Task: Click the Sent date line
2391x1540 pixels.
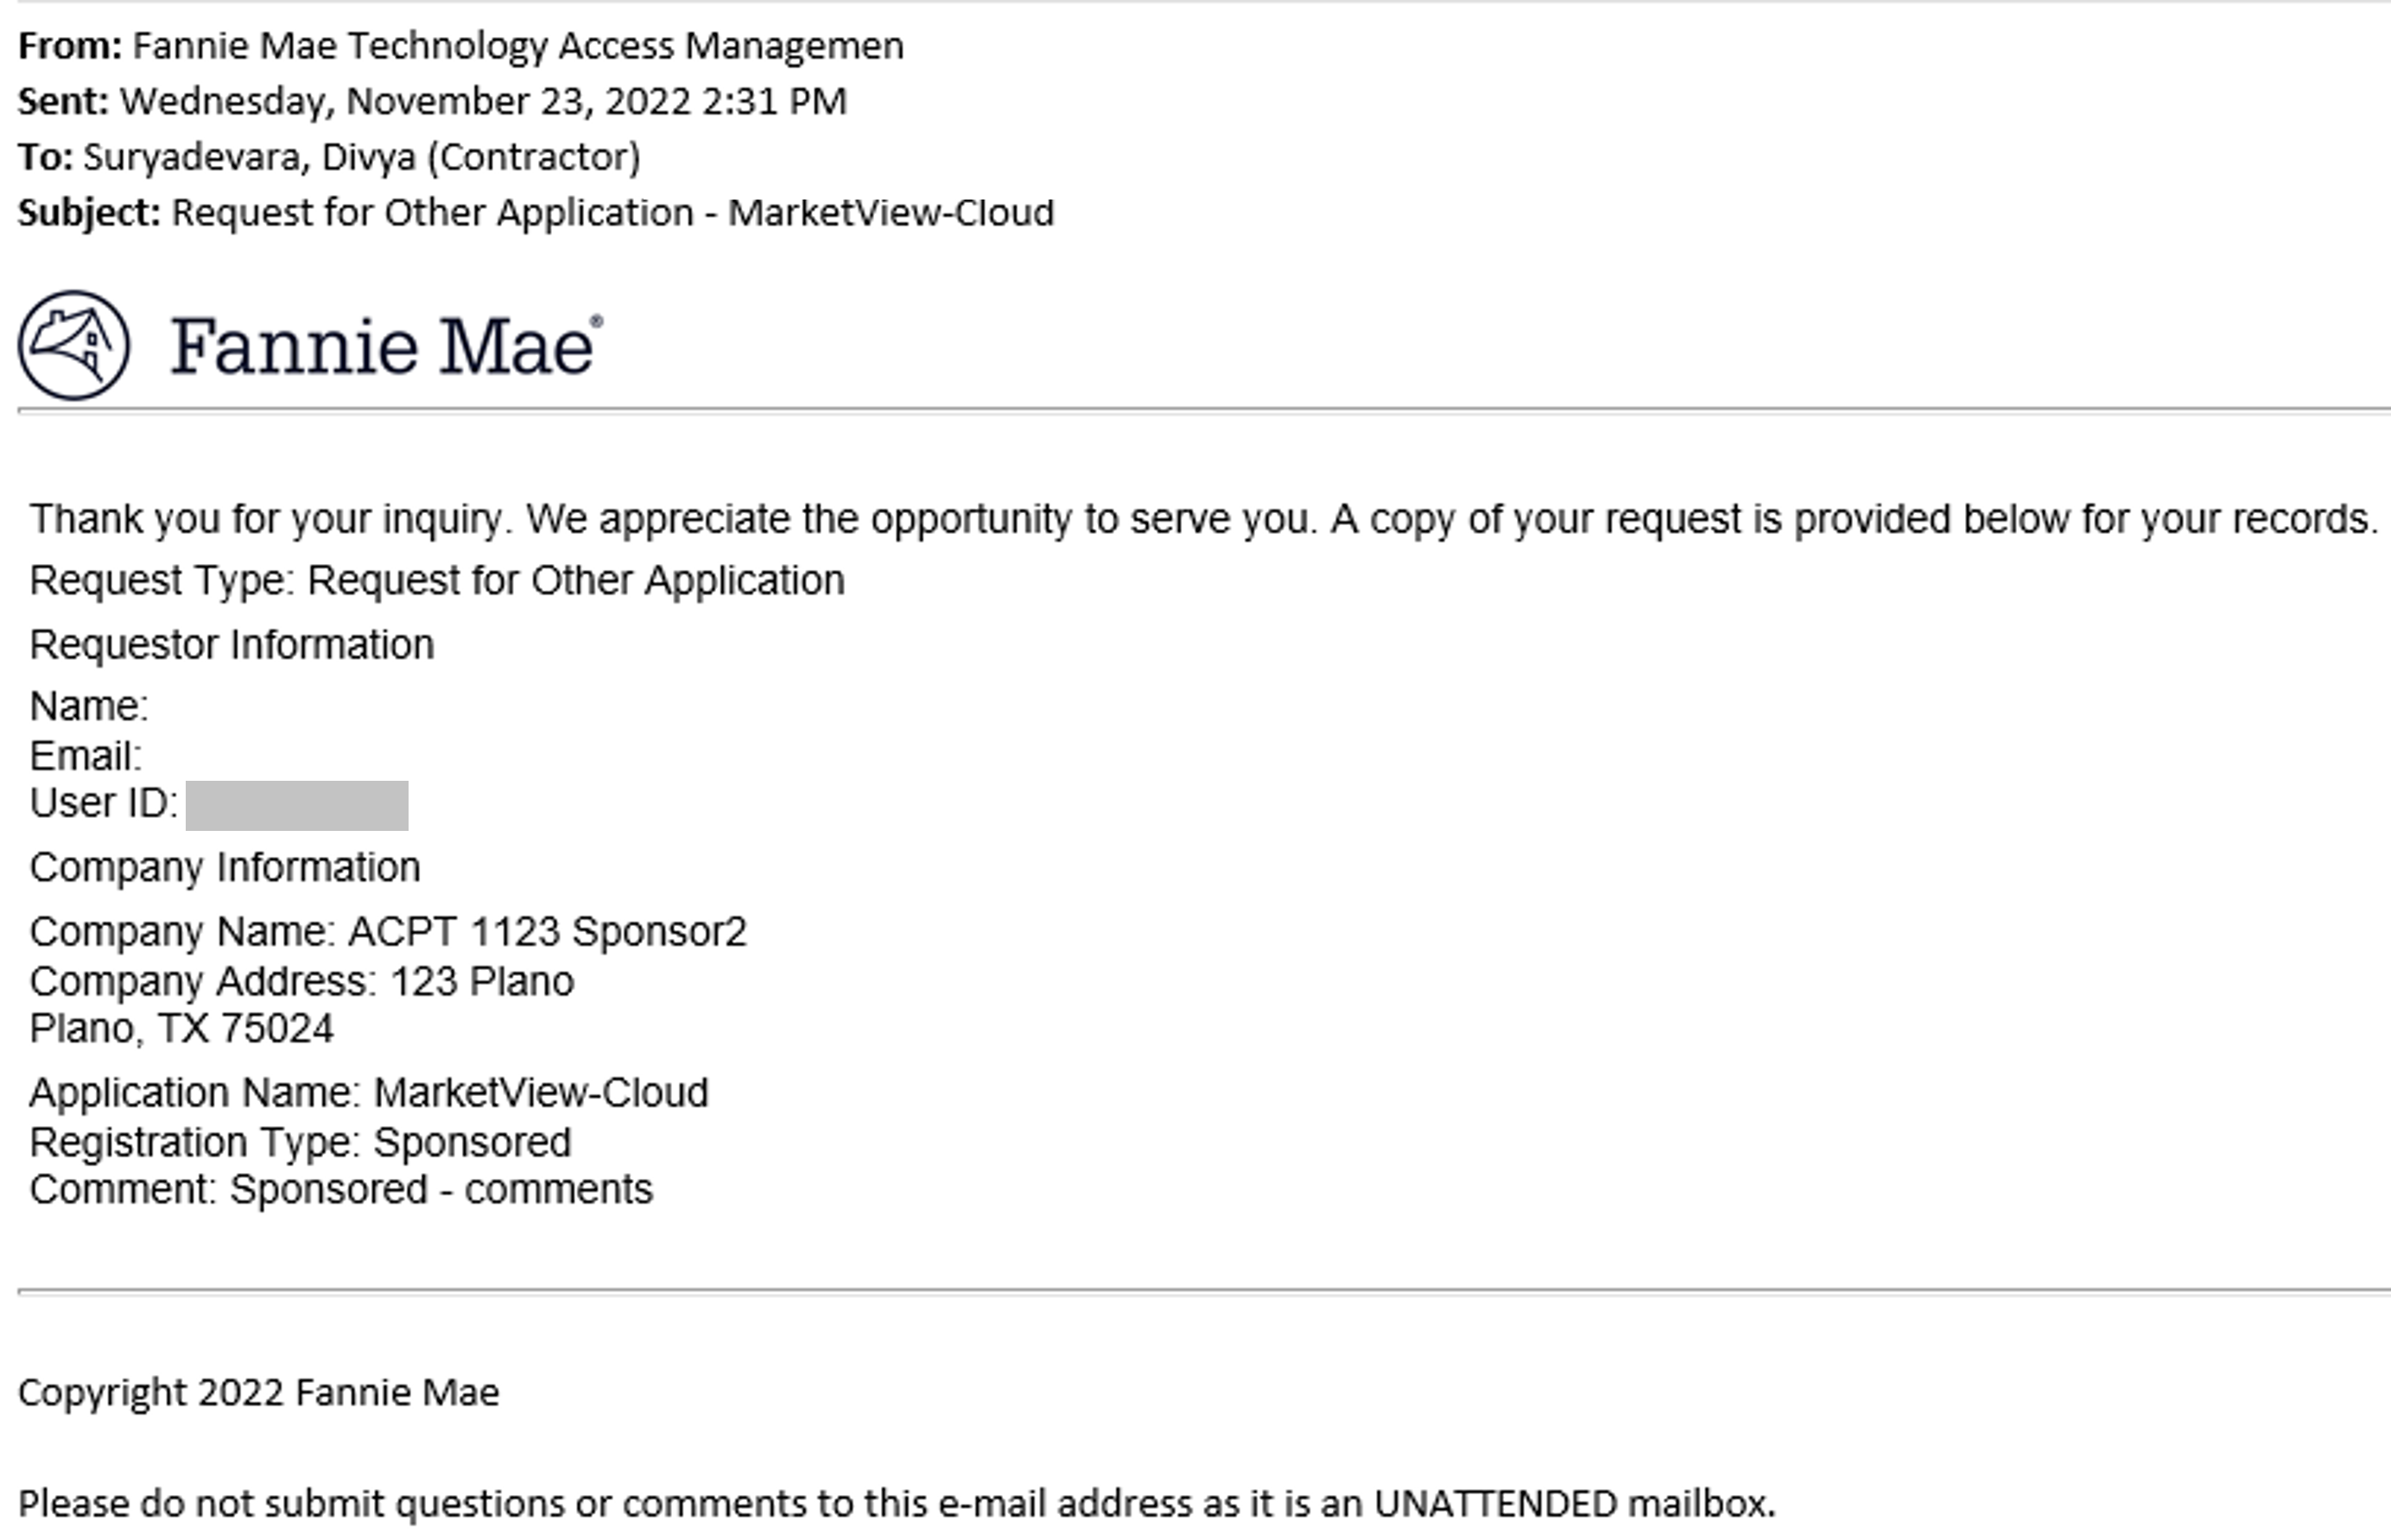Action: (x=432, y=102)
